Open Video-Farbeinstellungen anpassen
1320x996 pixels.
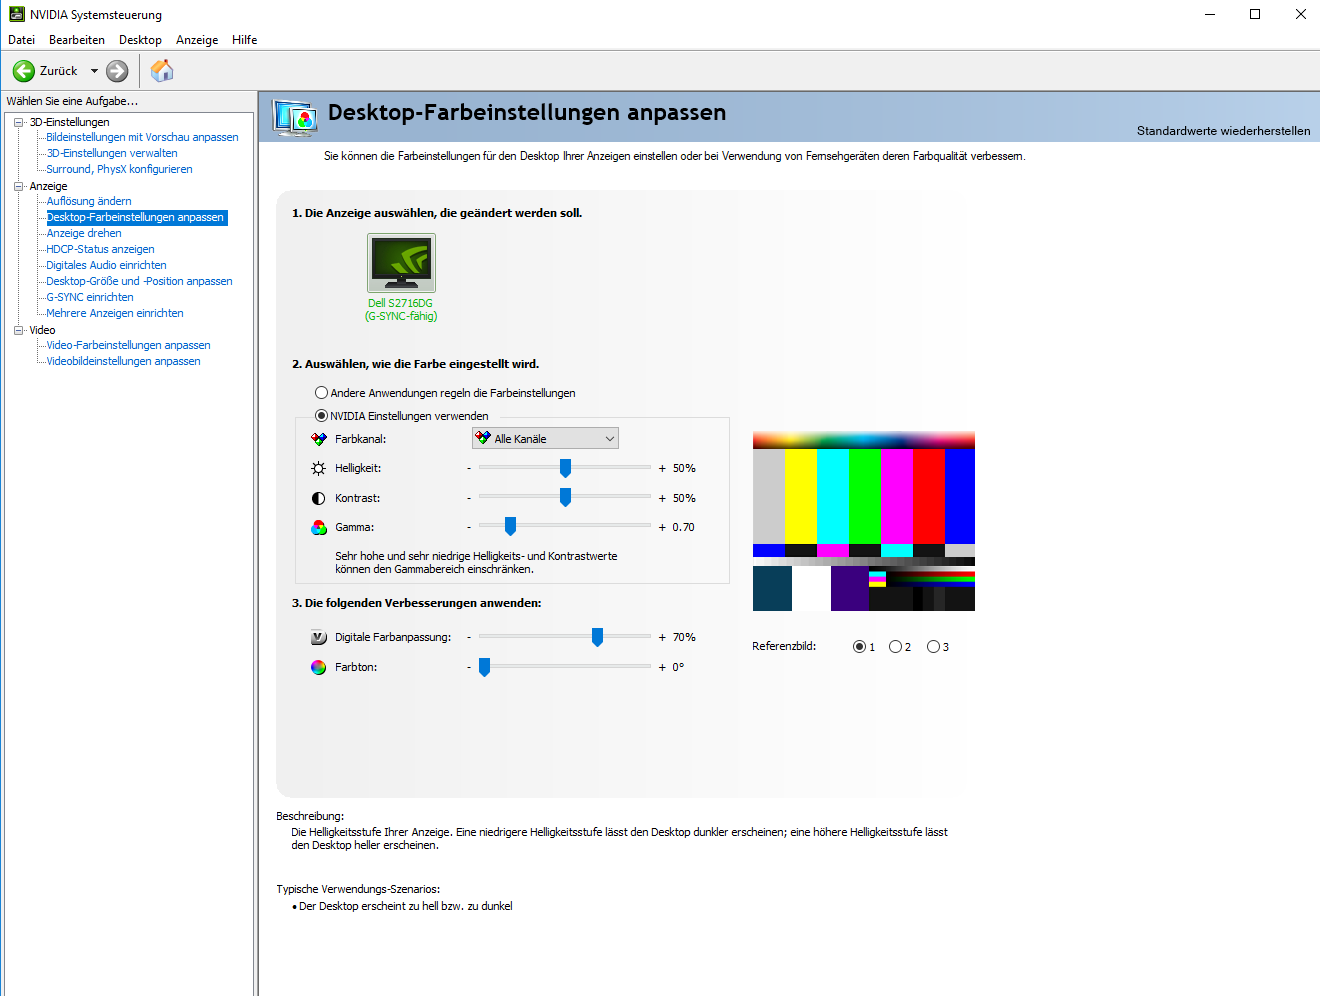pyautogui.click(x=128, y=345)
